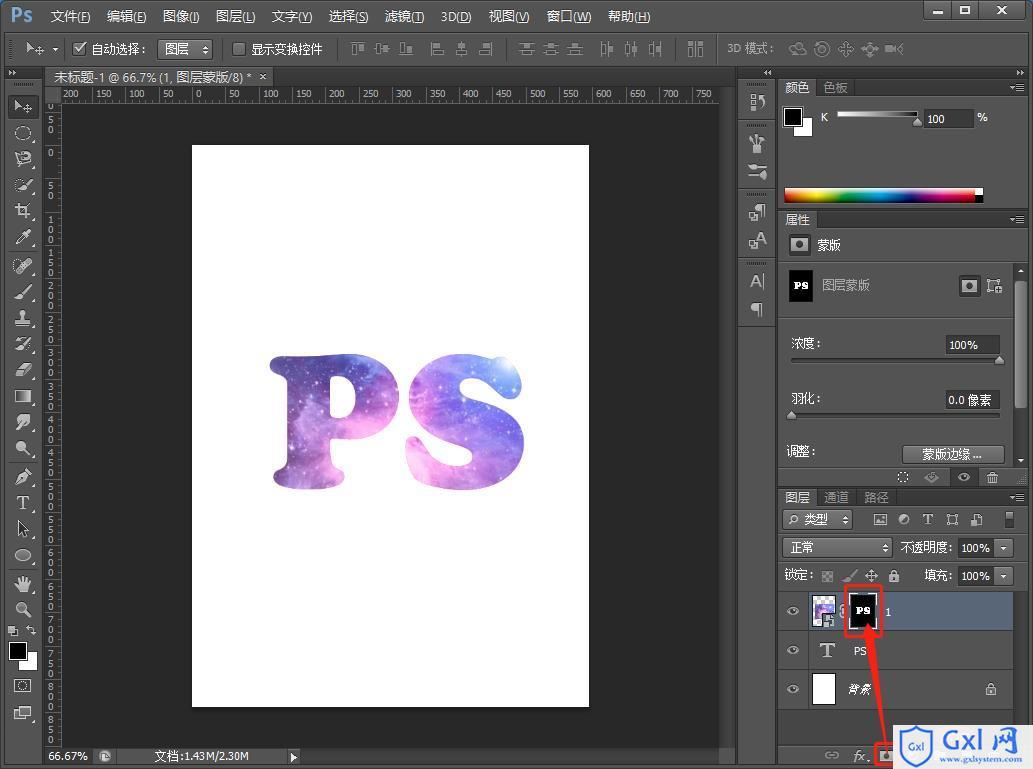Open the 不透明度 slider dropdown arrow
The image size is (1033, 769).
coord(1003,548)
